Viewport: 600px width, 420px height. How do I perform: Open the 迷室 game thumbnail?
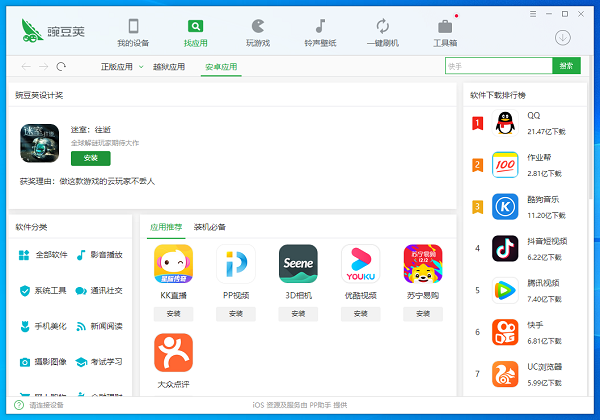click(39, 143)
